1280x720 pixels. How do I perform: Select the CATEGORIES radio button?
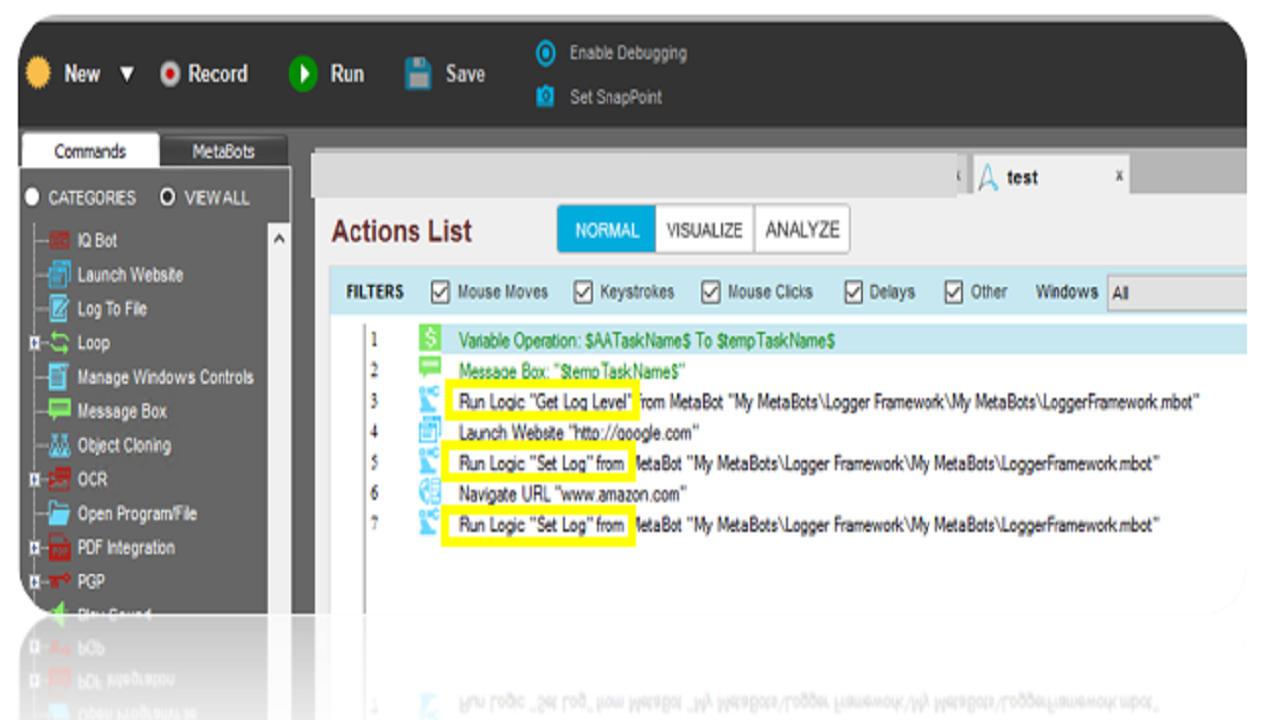[33, 197]
